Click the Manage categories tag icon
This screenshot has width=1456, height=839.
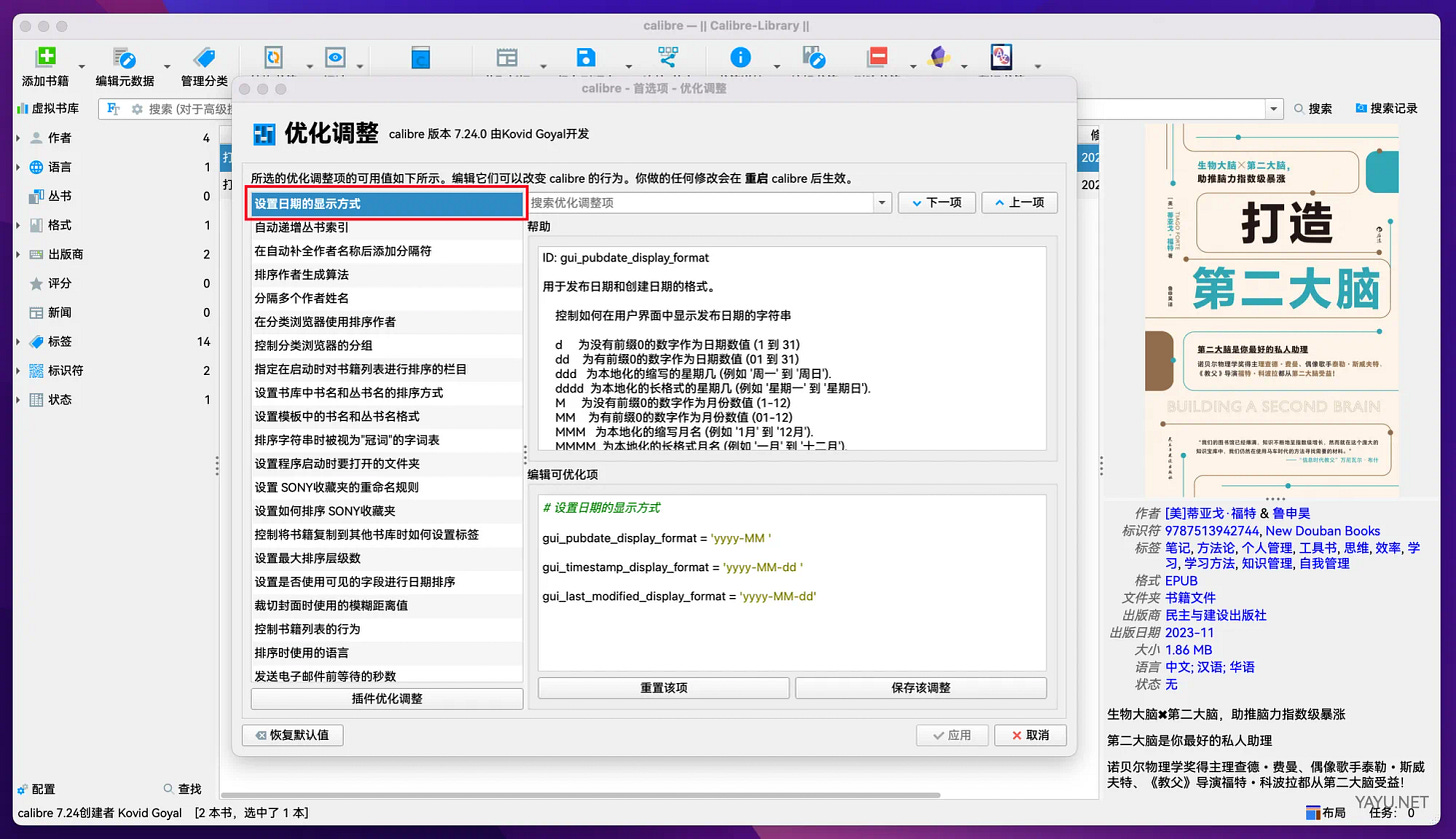click(x=204, y=58)
